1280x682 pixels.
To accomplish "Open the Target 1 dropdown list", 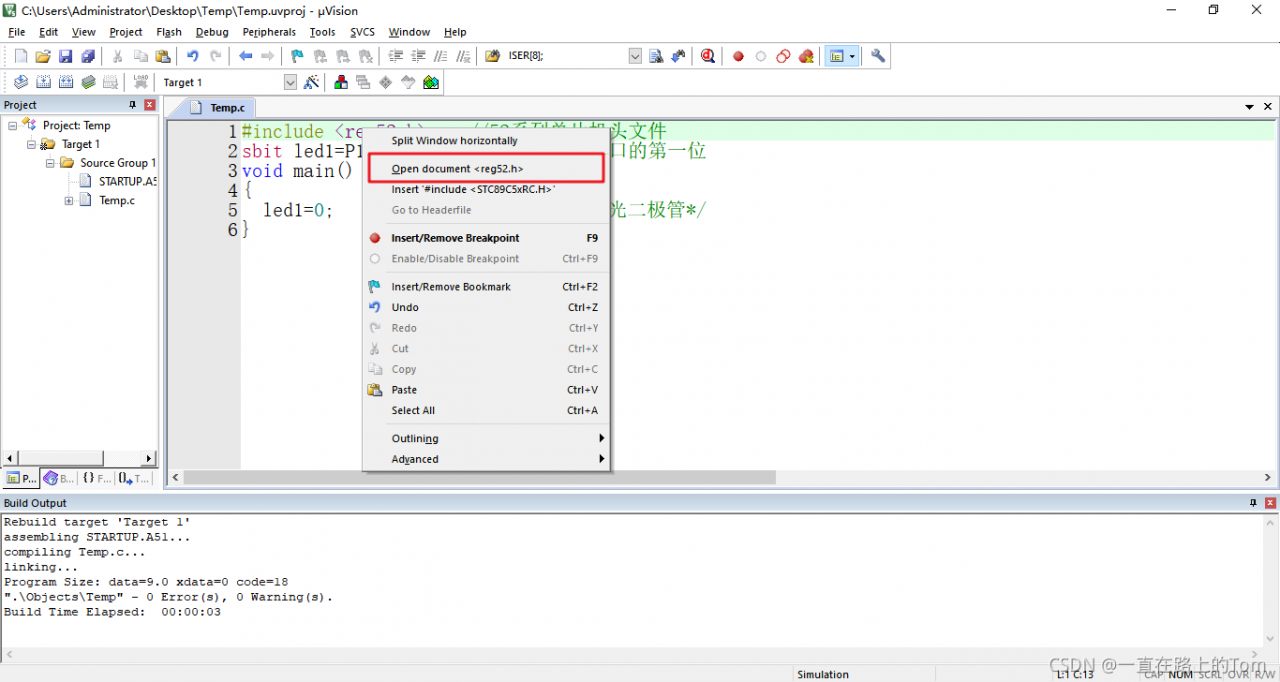I will point(290,83).
